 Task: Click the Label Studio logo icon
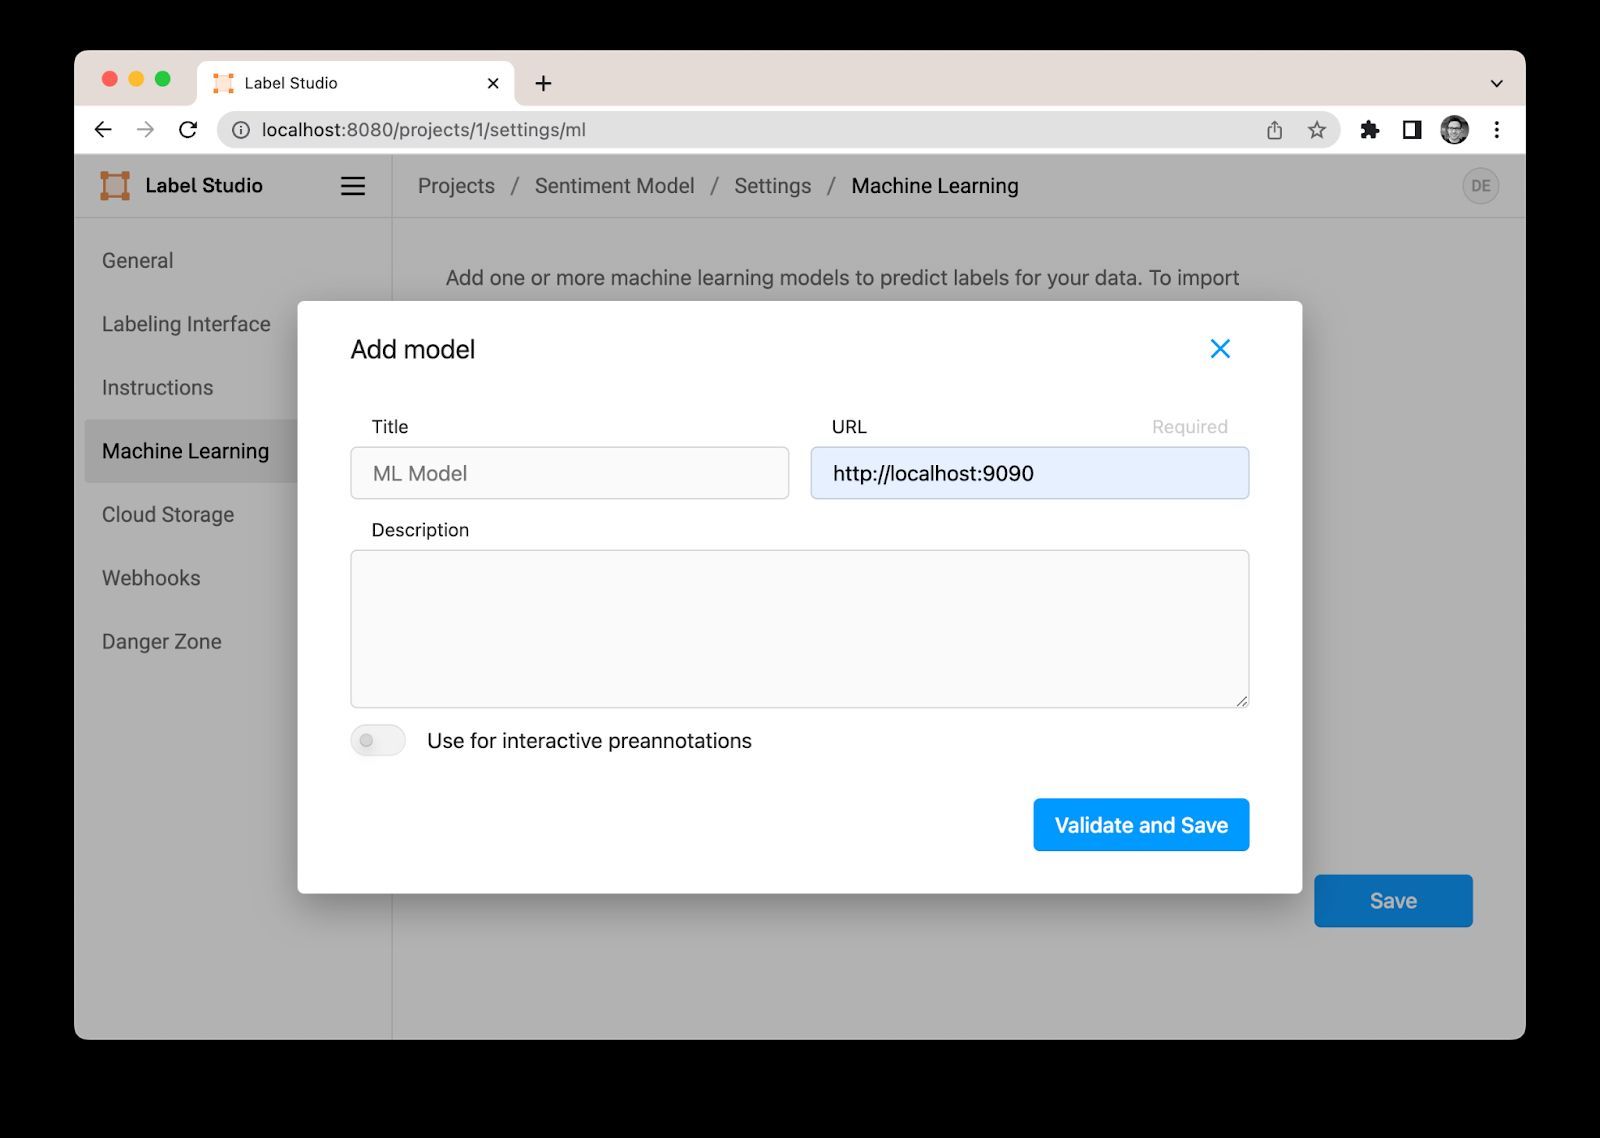click(115, 186)
